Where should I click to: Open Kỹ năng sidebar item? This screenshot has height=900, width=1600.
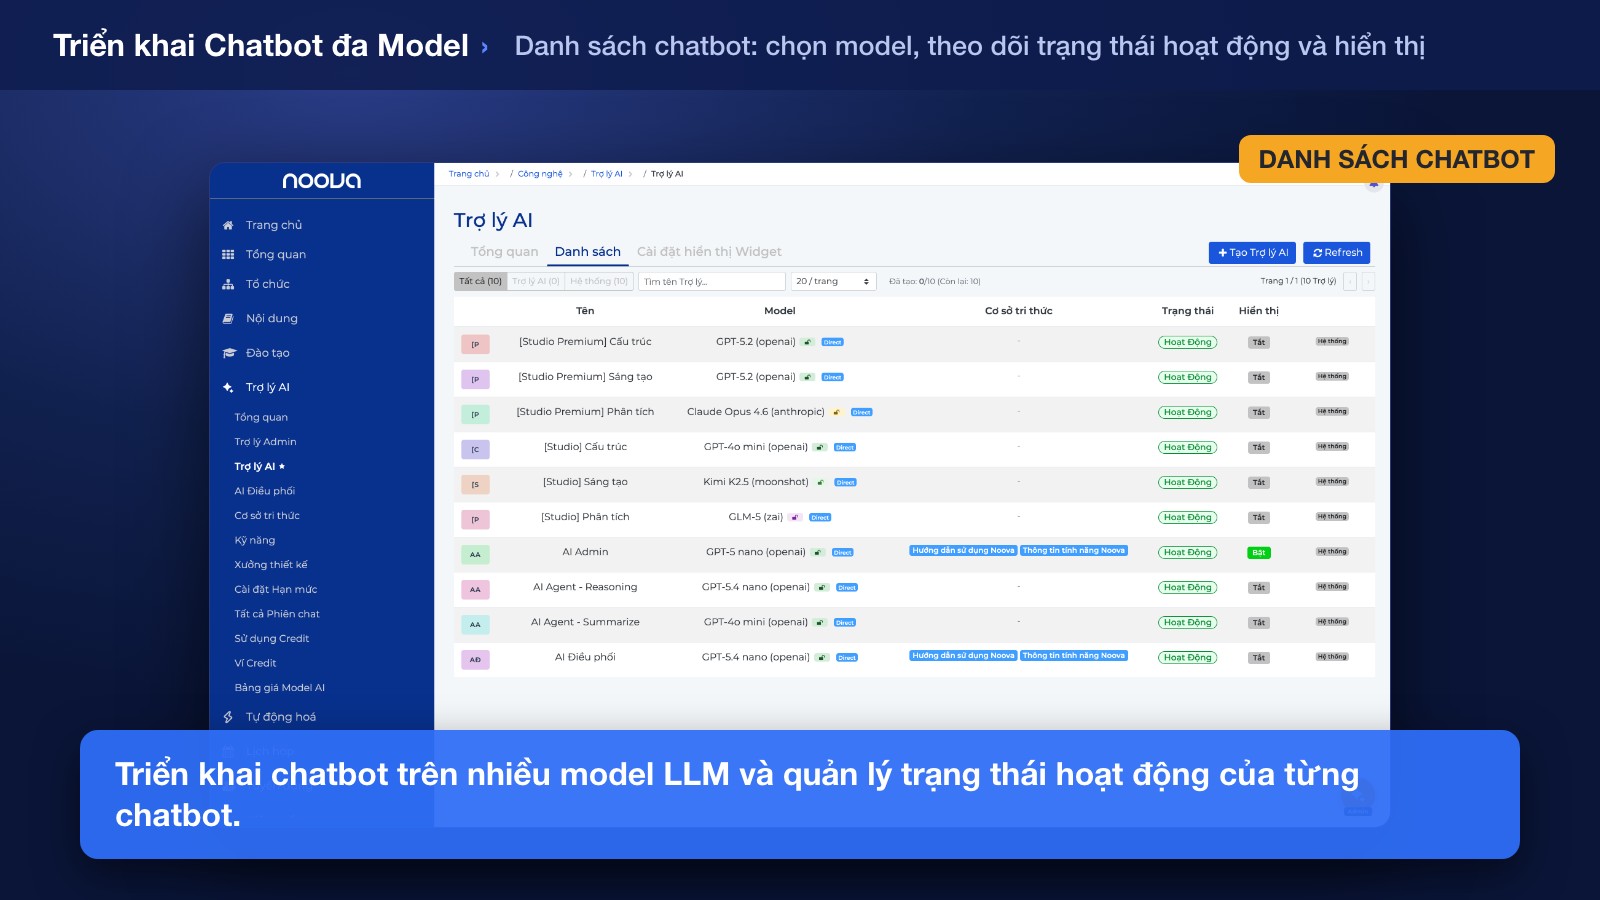click(254, 540)
